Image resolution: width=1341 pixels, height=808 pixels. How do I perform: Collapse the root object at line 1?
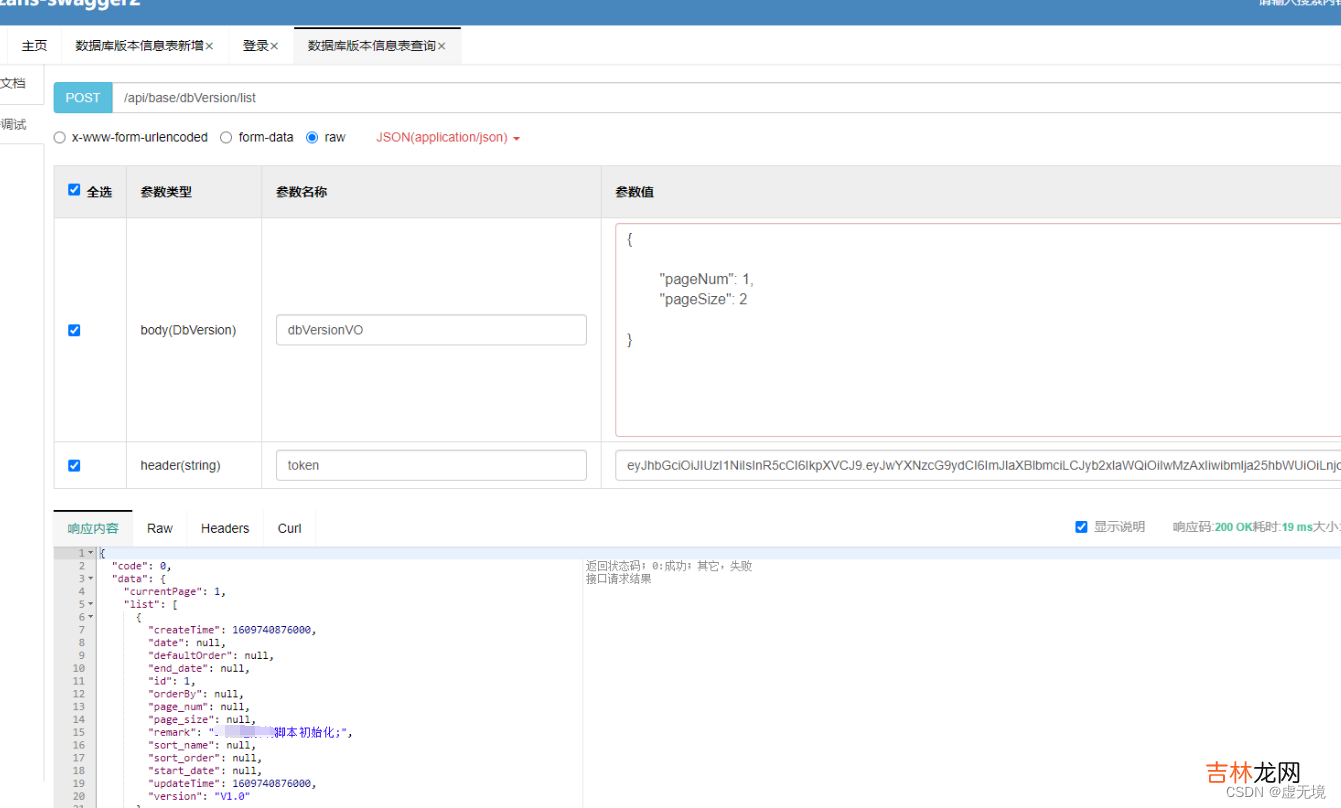pos(91,553)
